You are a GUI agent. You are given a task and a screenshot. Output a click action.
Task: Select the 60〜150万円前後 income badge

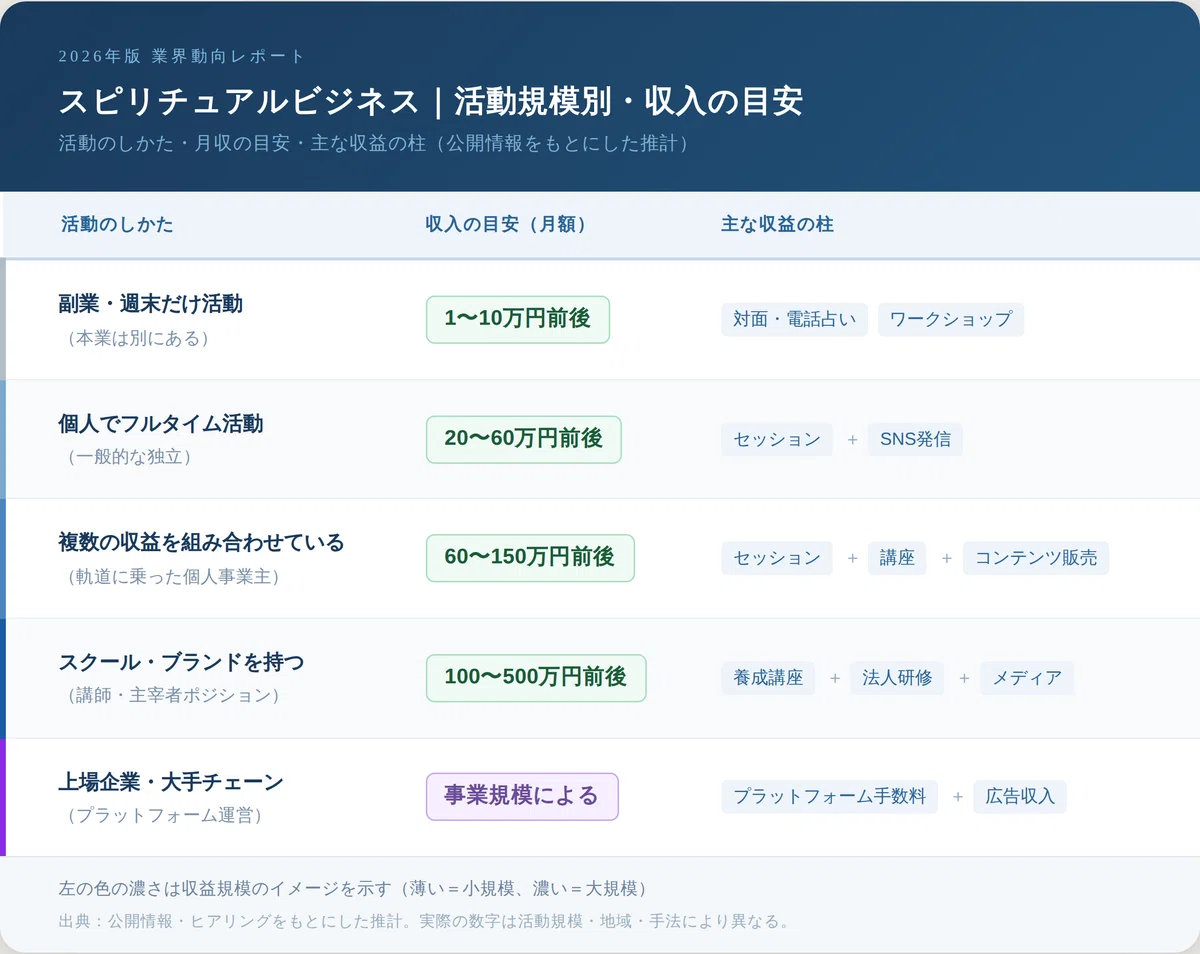pos(530,558)
